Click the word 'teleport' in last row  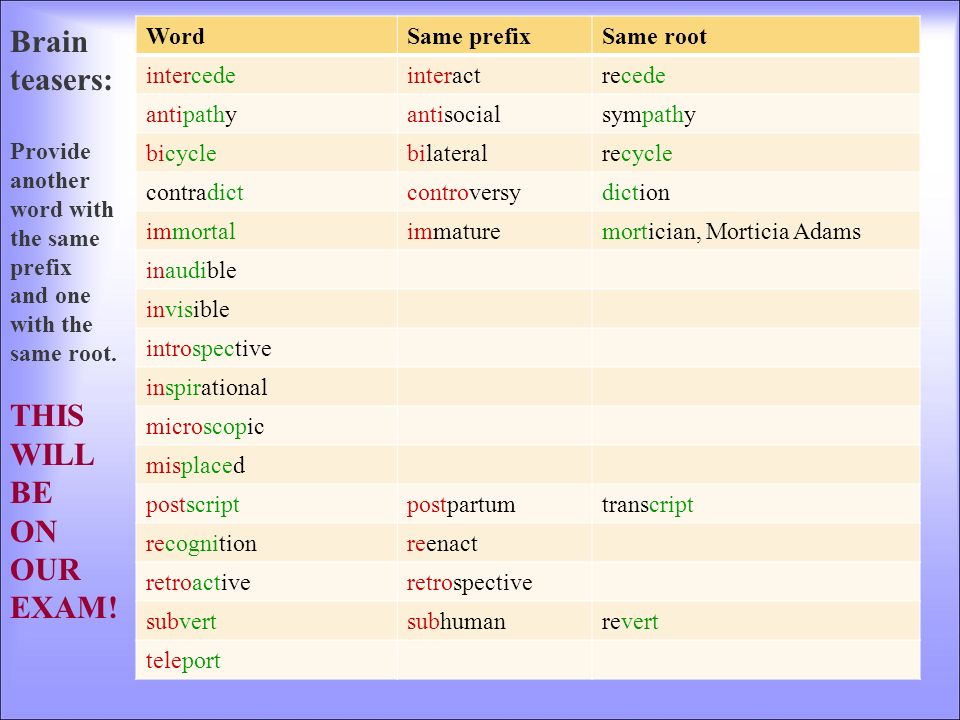tap(183, 661)
